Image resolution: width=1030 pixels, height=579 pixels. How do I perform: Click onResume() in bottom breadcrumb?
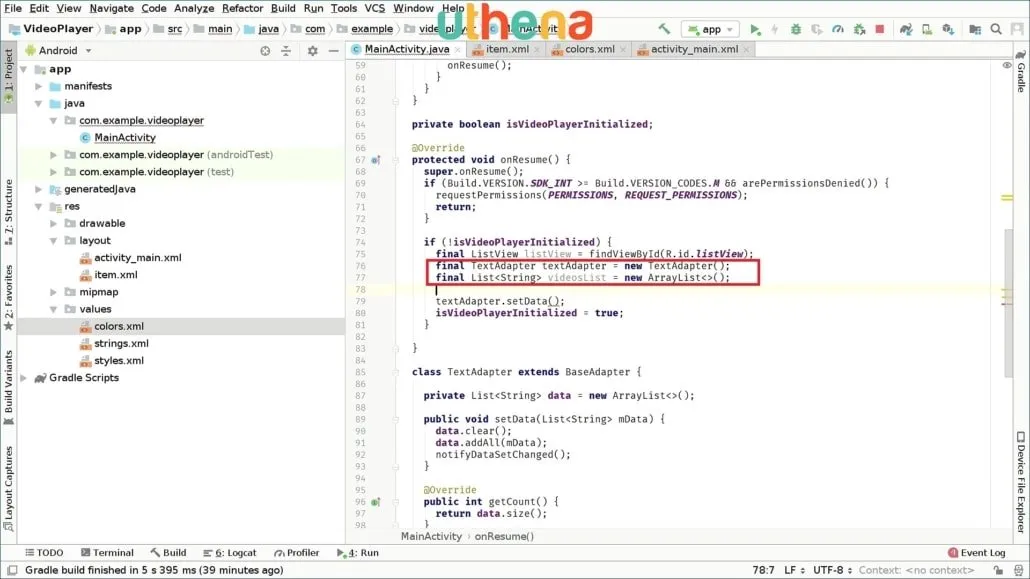[x=504, y=536]
